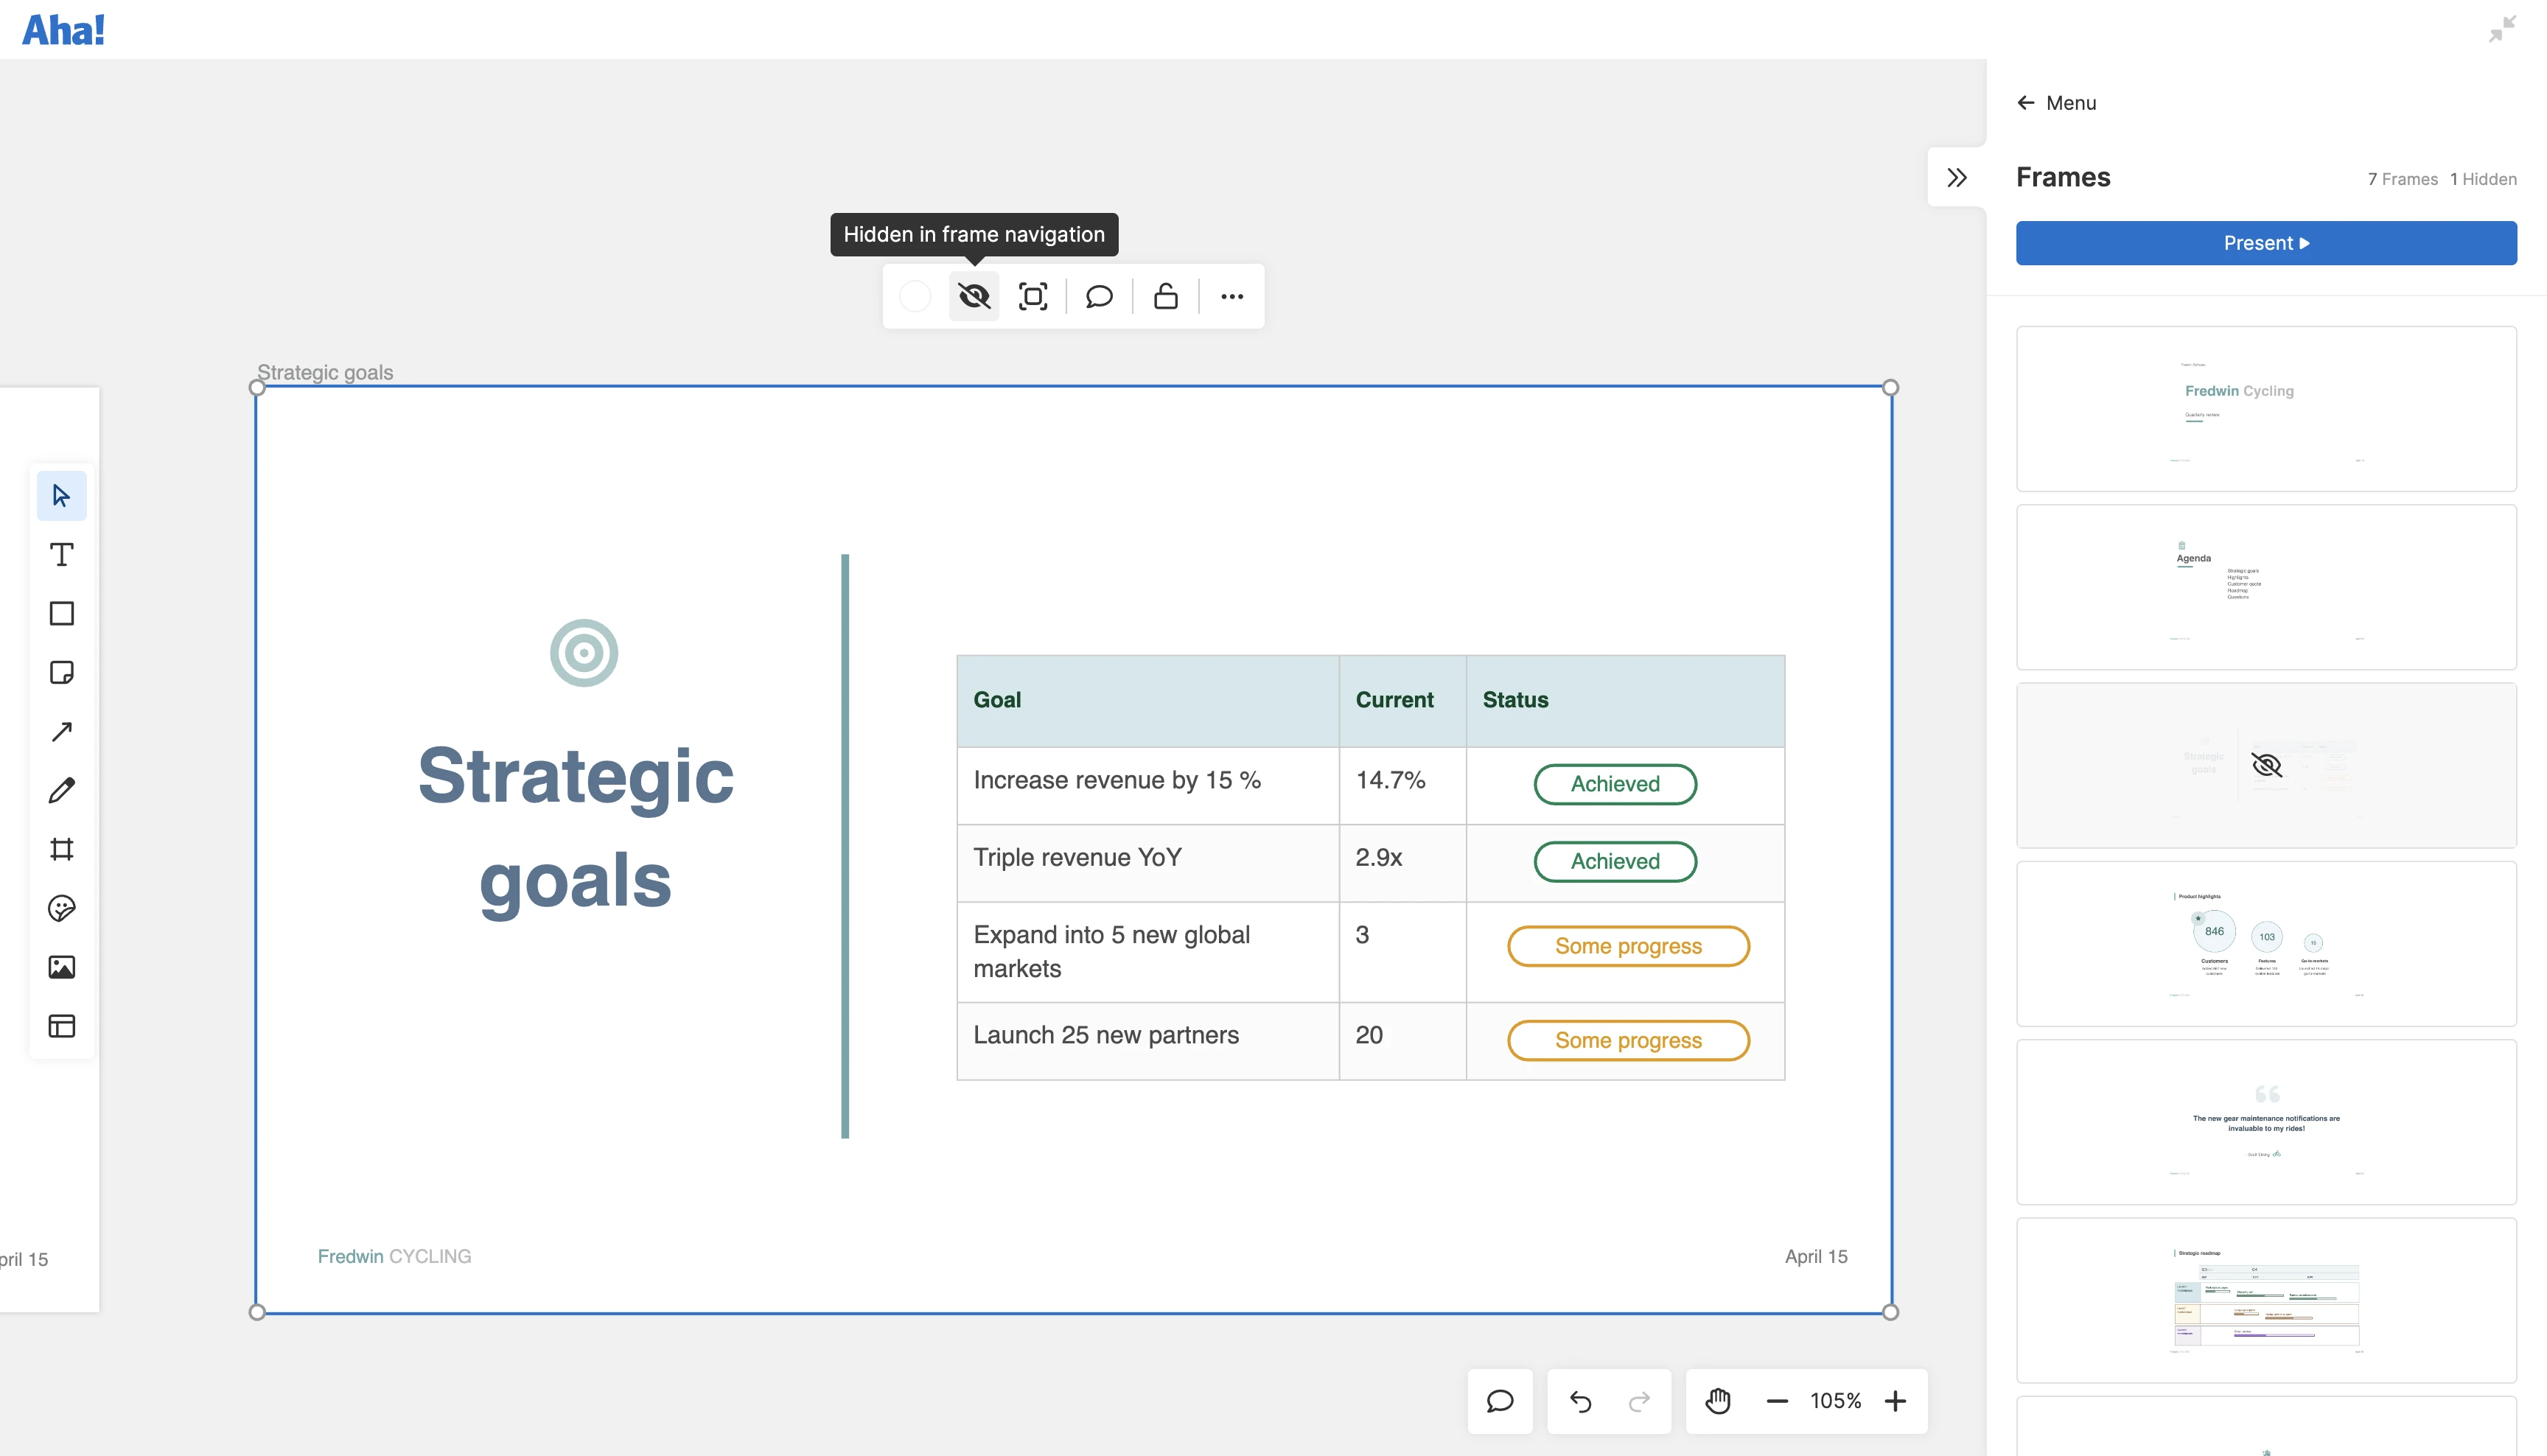2547x1456 pixels.
Task: Select the Sticky note tool
Action: click(x=62, y=672)
